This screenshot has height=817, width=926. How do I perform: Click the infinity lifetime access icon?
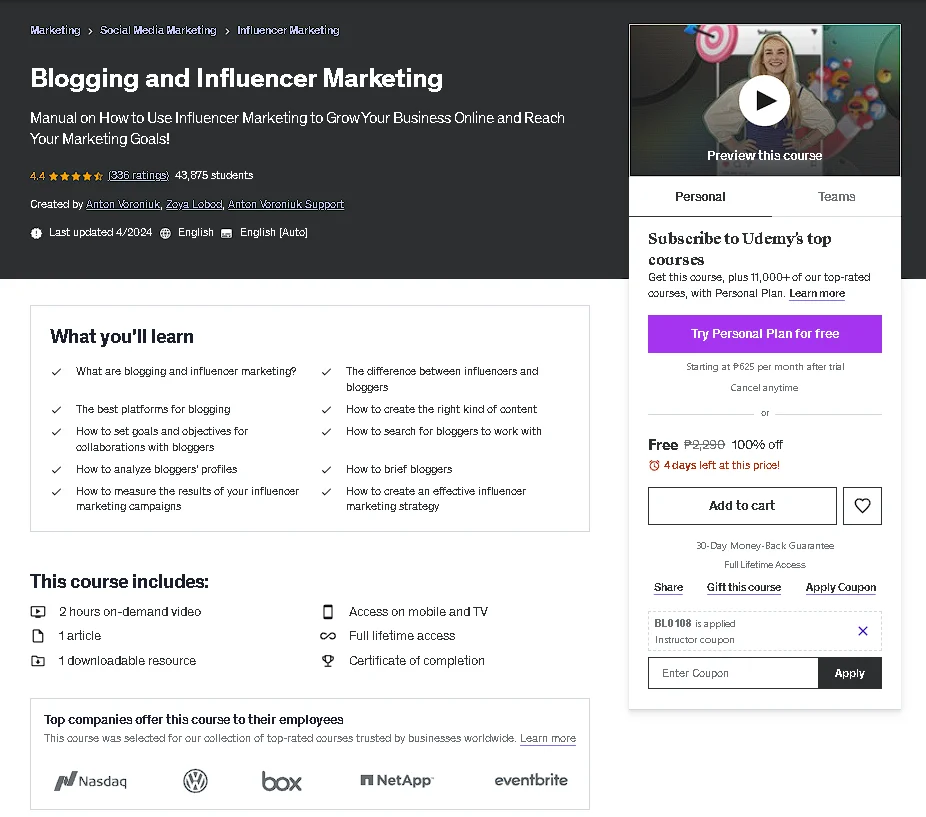[x=328, y=636]
